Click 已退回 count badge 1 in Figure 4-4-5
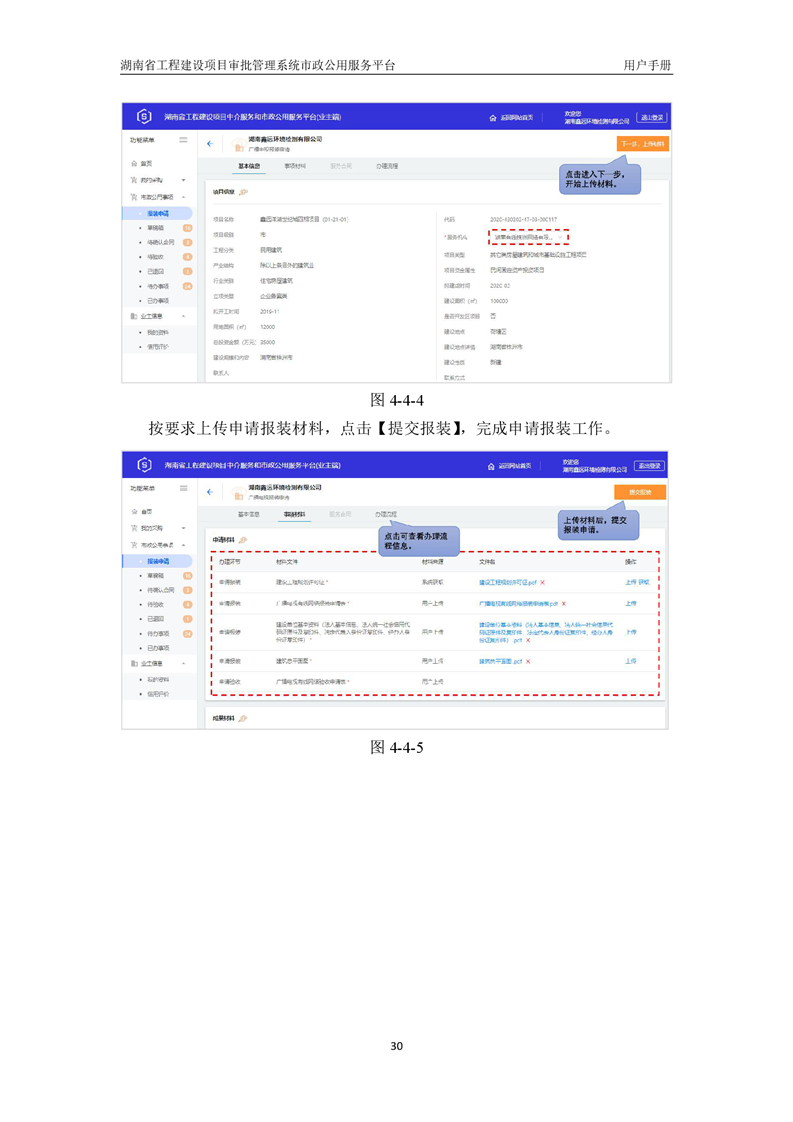Image resolution: width=793 pixels, height=1122 pixels. pos(188,619)
